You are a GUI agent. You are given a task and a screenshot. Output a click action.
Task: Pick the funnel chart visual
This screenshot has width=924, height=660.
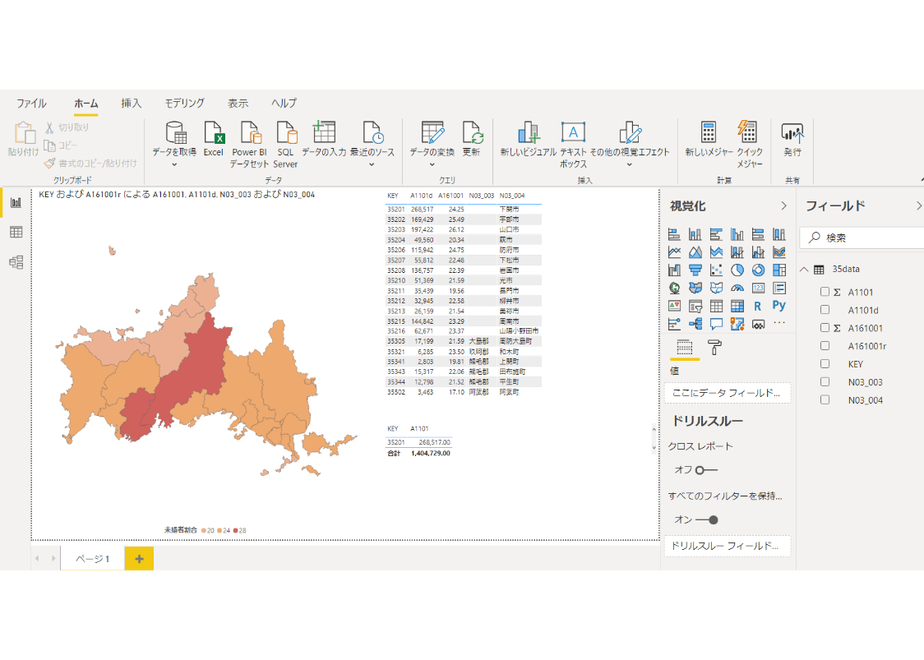[695, 270]
